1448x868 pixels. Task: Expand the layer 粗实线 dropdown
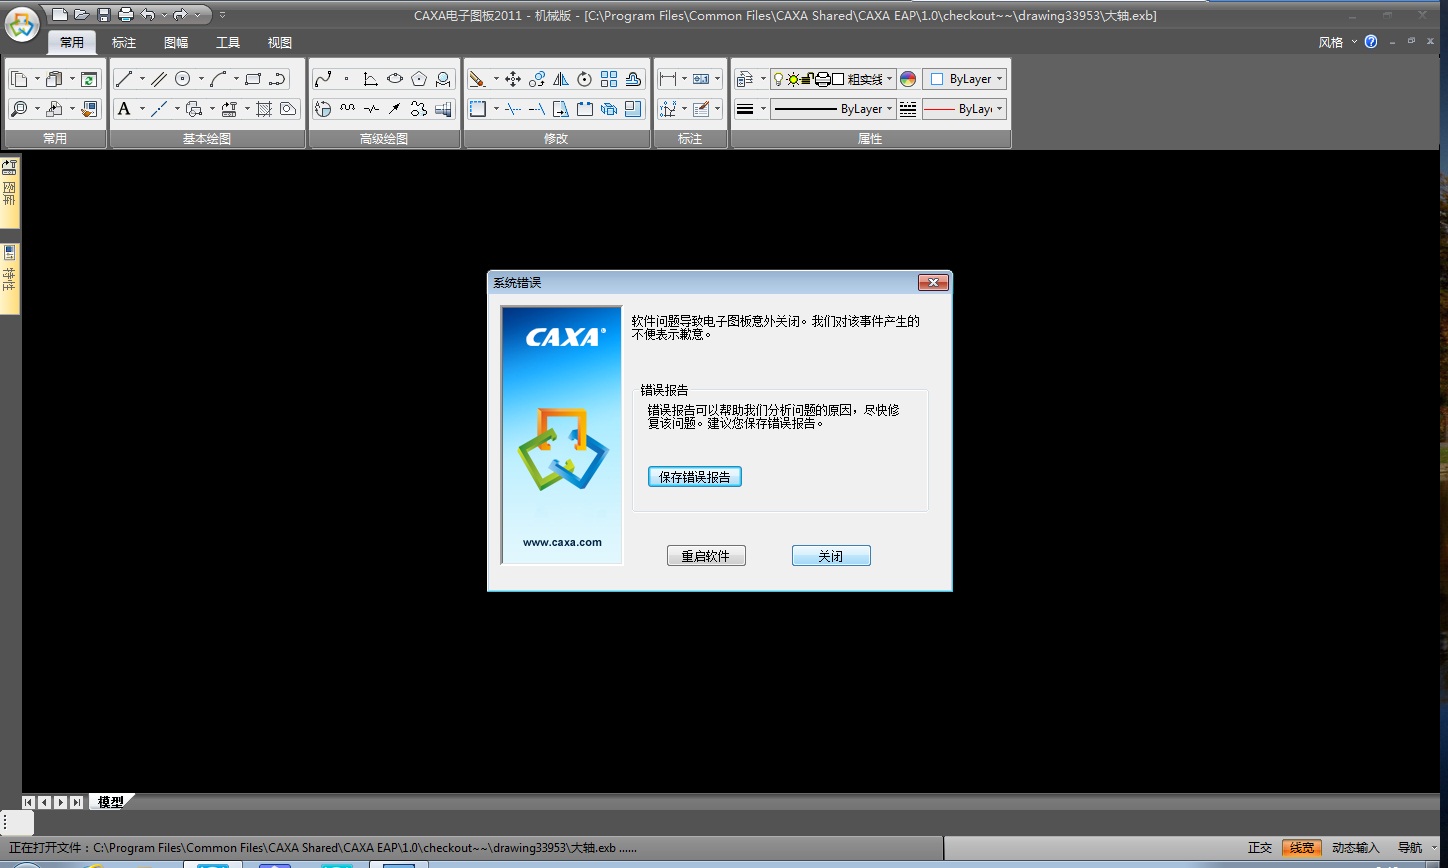click(889, 79)
